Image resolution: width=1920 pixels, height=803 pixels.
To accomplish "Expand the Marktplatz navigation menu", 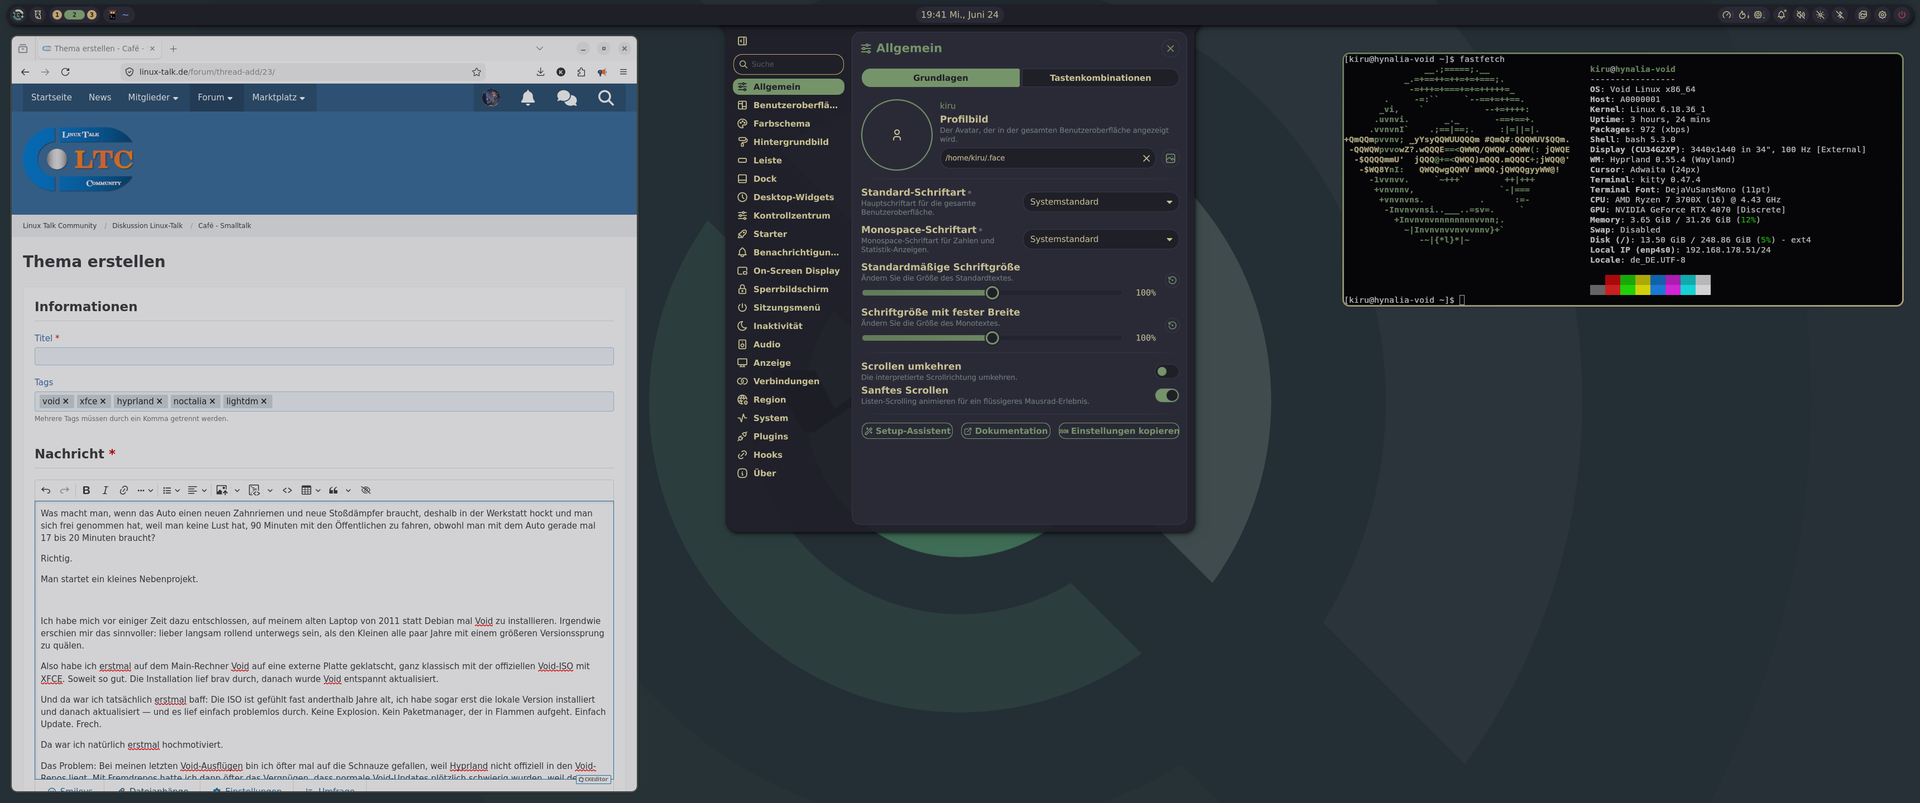I will [278, 98].
